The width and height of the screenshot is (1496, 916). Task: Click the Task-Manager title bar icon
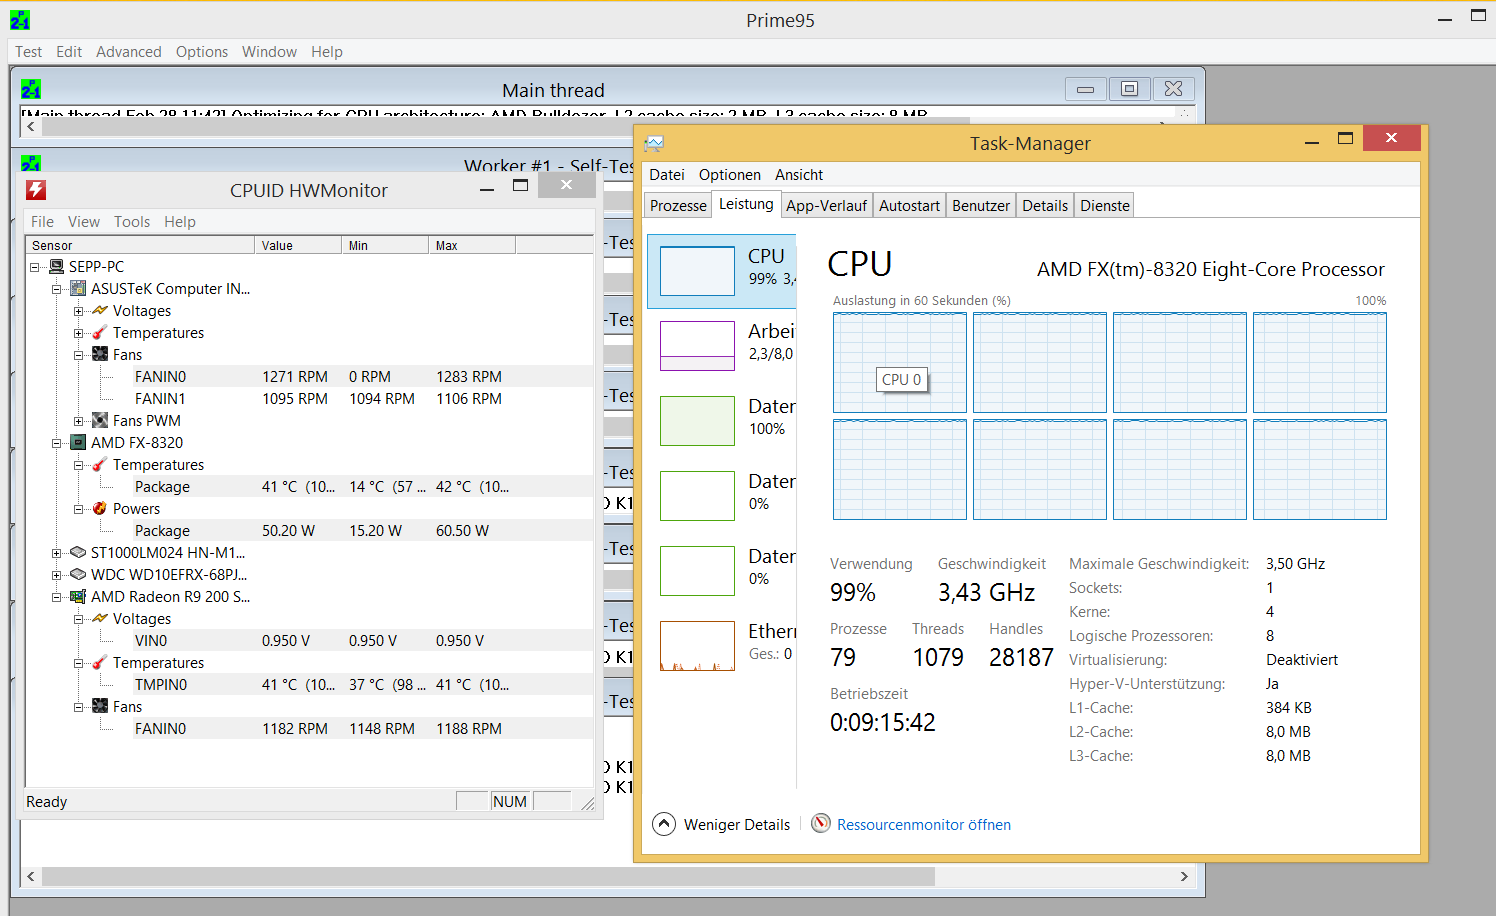coord(654,143)
